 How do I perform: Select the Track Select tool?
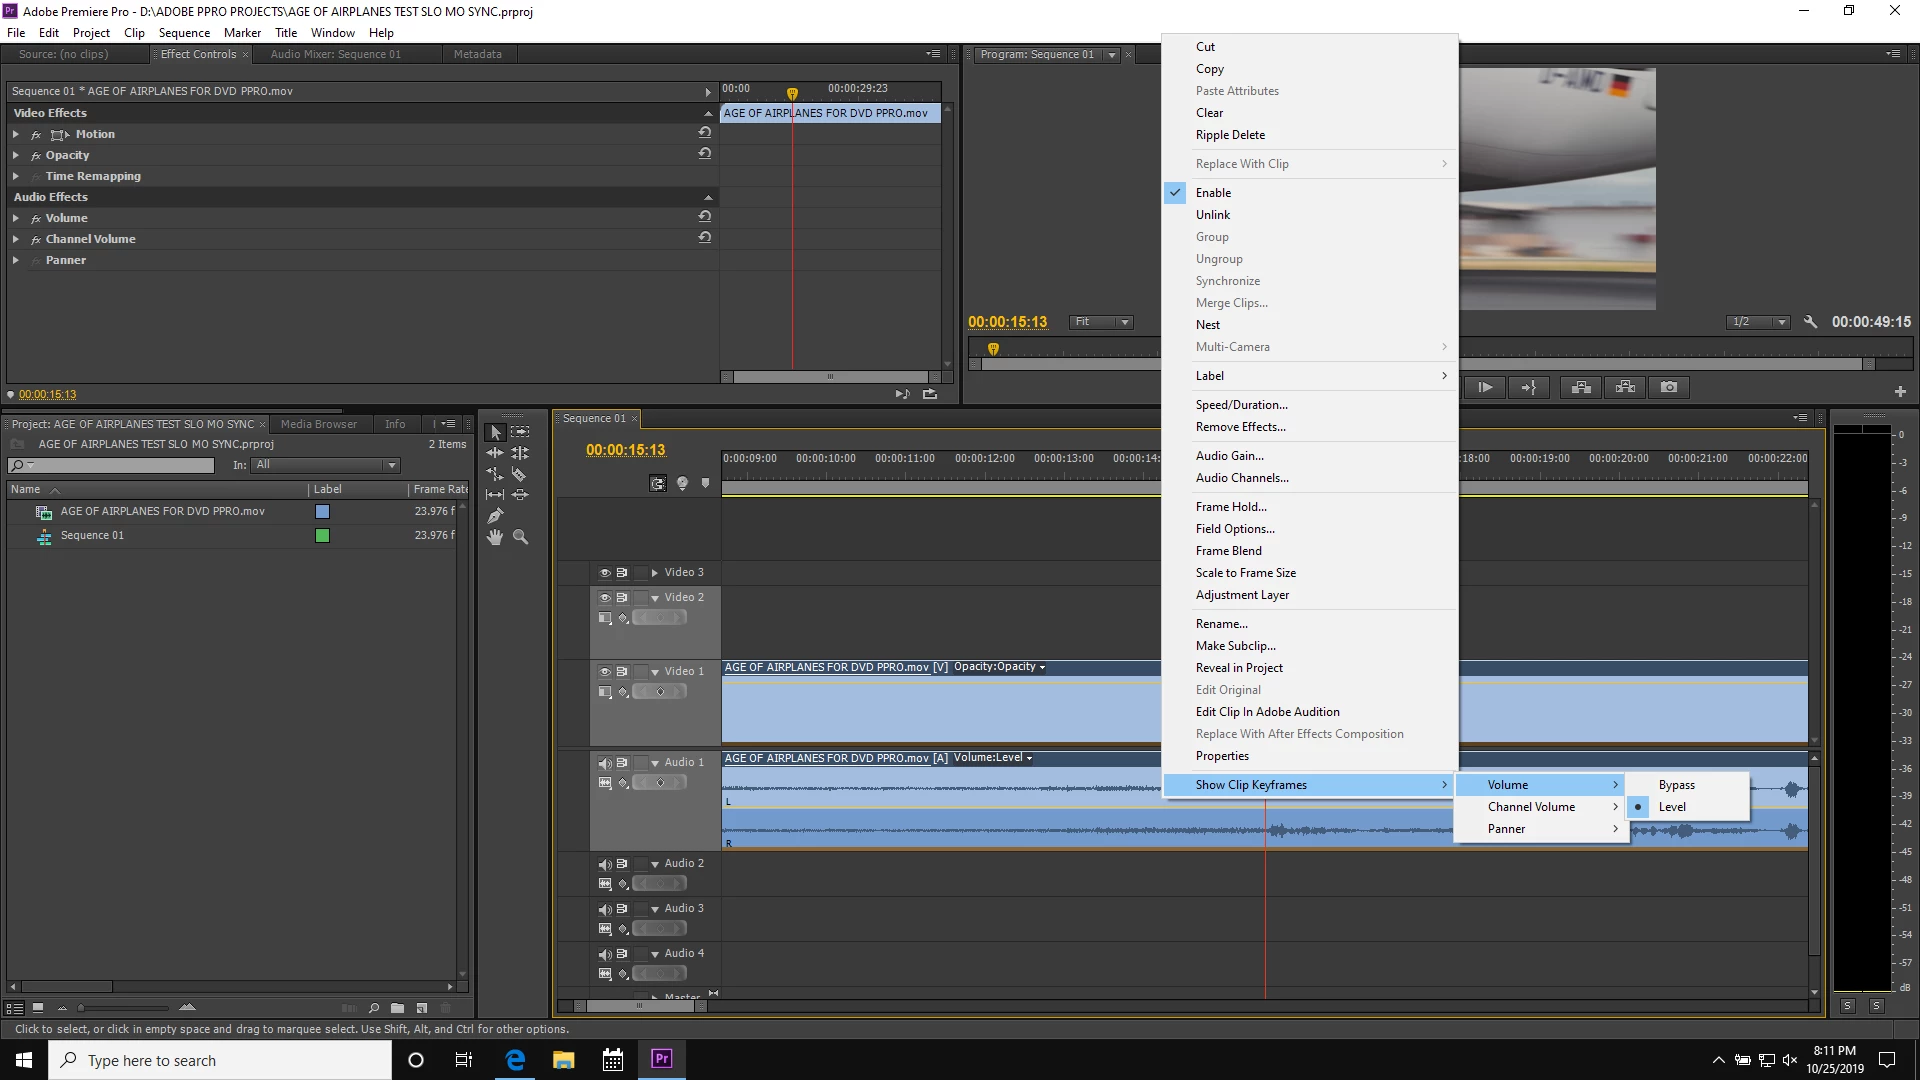520,432
